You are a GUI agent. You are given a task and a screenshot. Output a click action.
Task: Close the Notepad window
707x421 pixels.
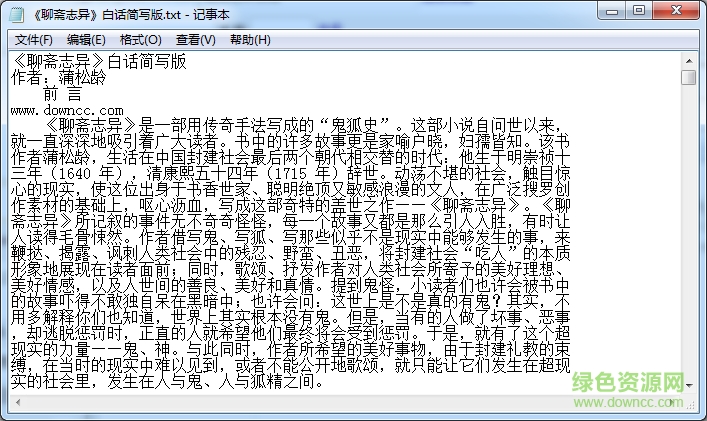(x=676, y=11)
